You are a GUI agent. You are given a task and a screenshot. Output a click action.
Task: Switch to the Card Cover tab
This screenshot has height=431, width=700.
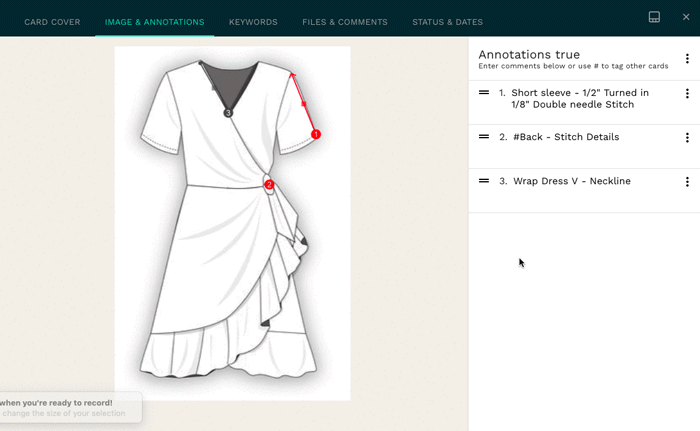point(52,22)
